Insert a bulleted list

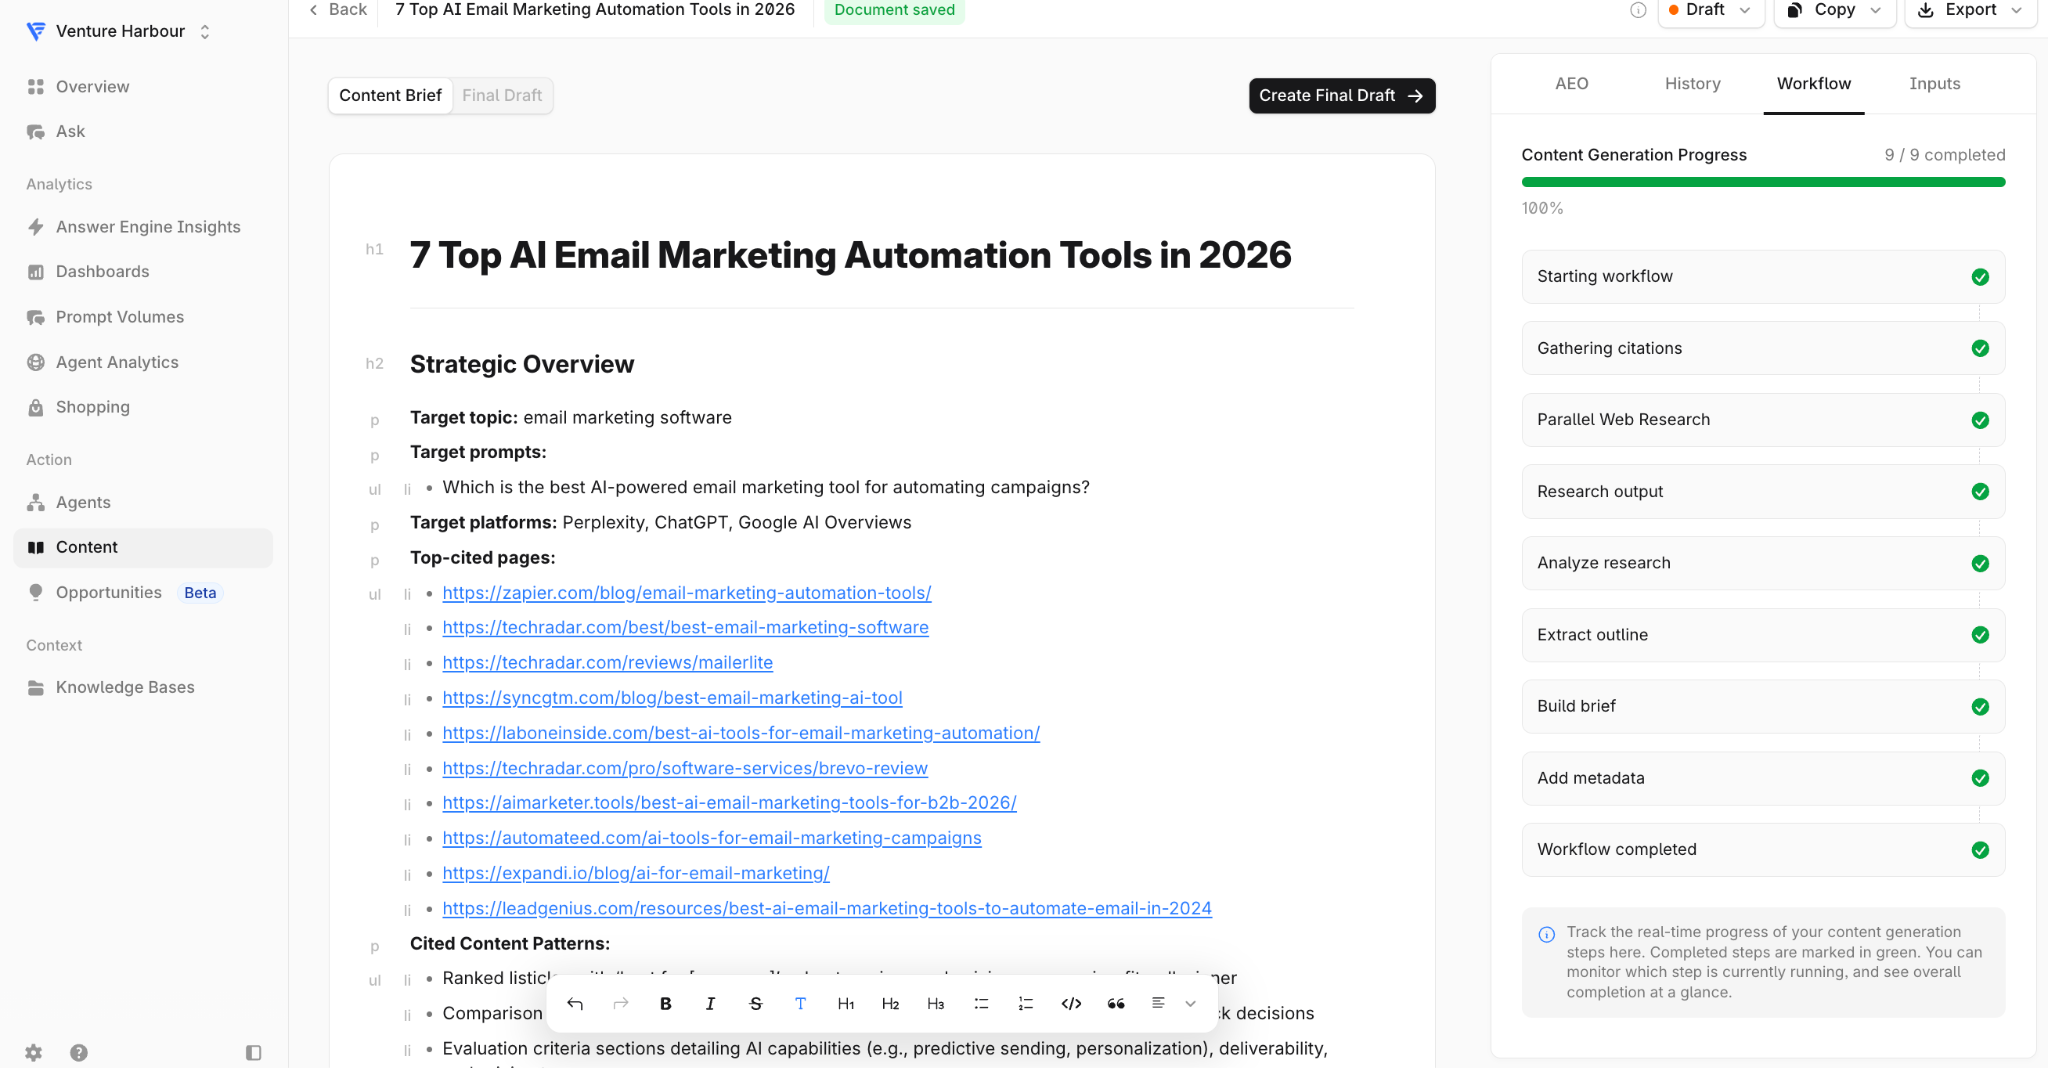click(981, 1003)
